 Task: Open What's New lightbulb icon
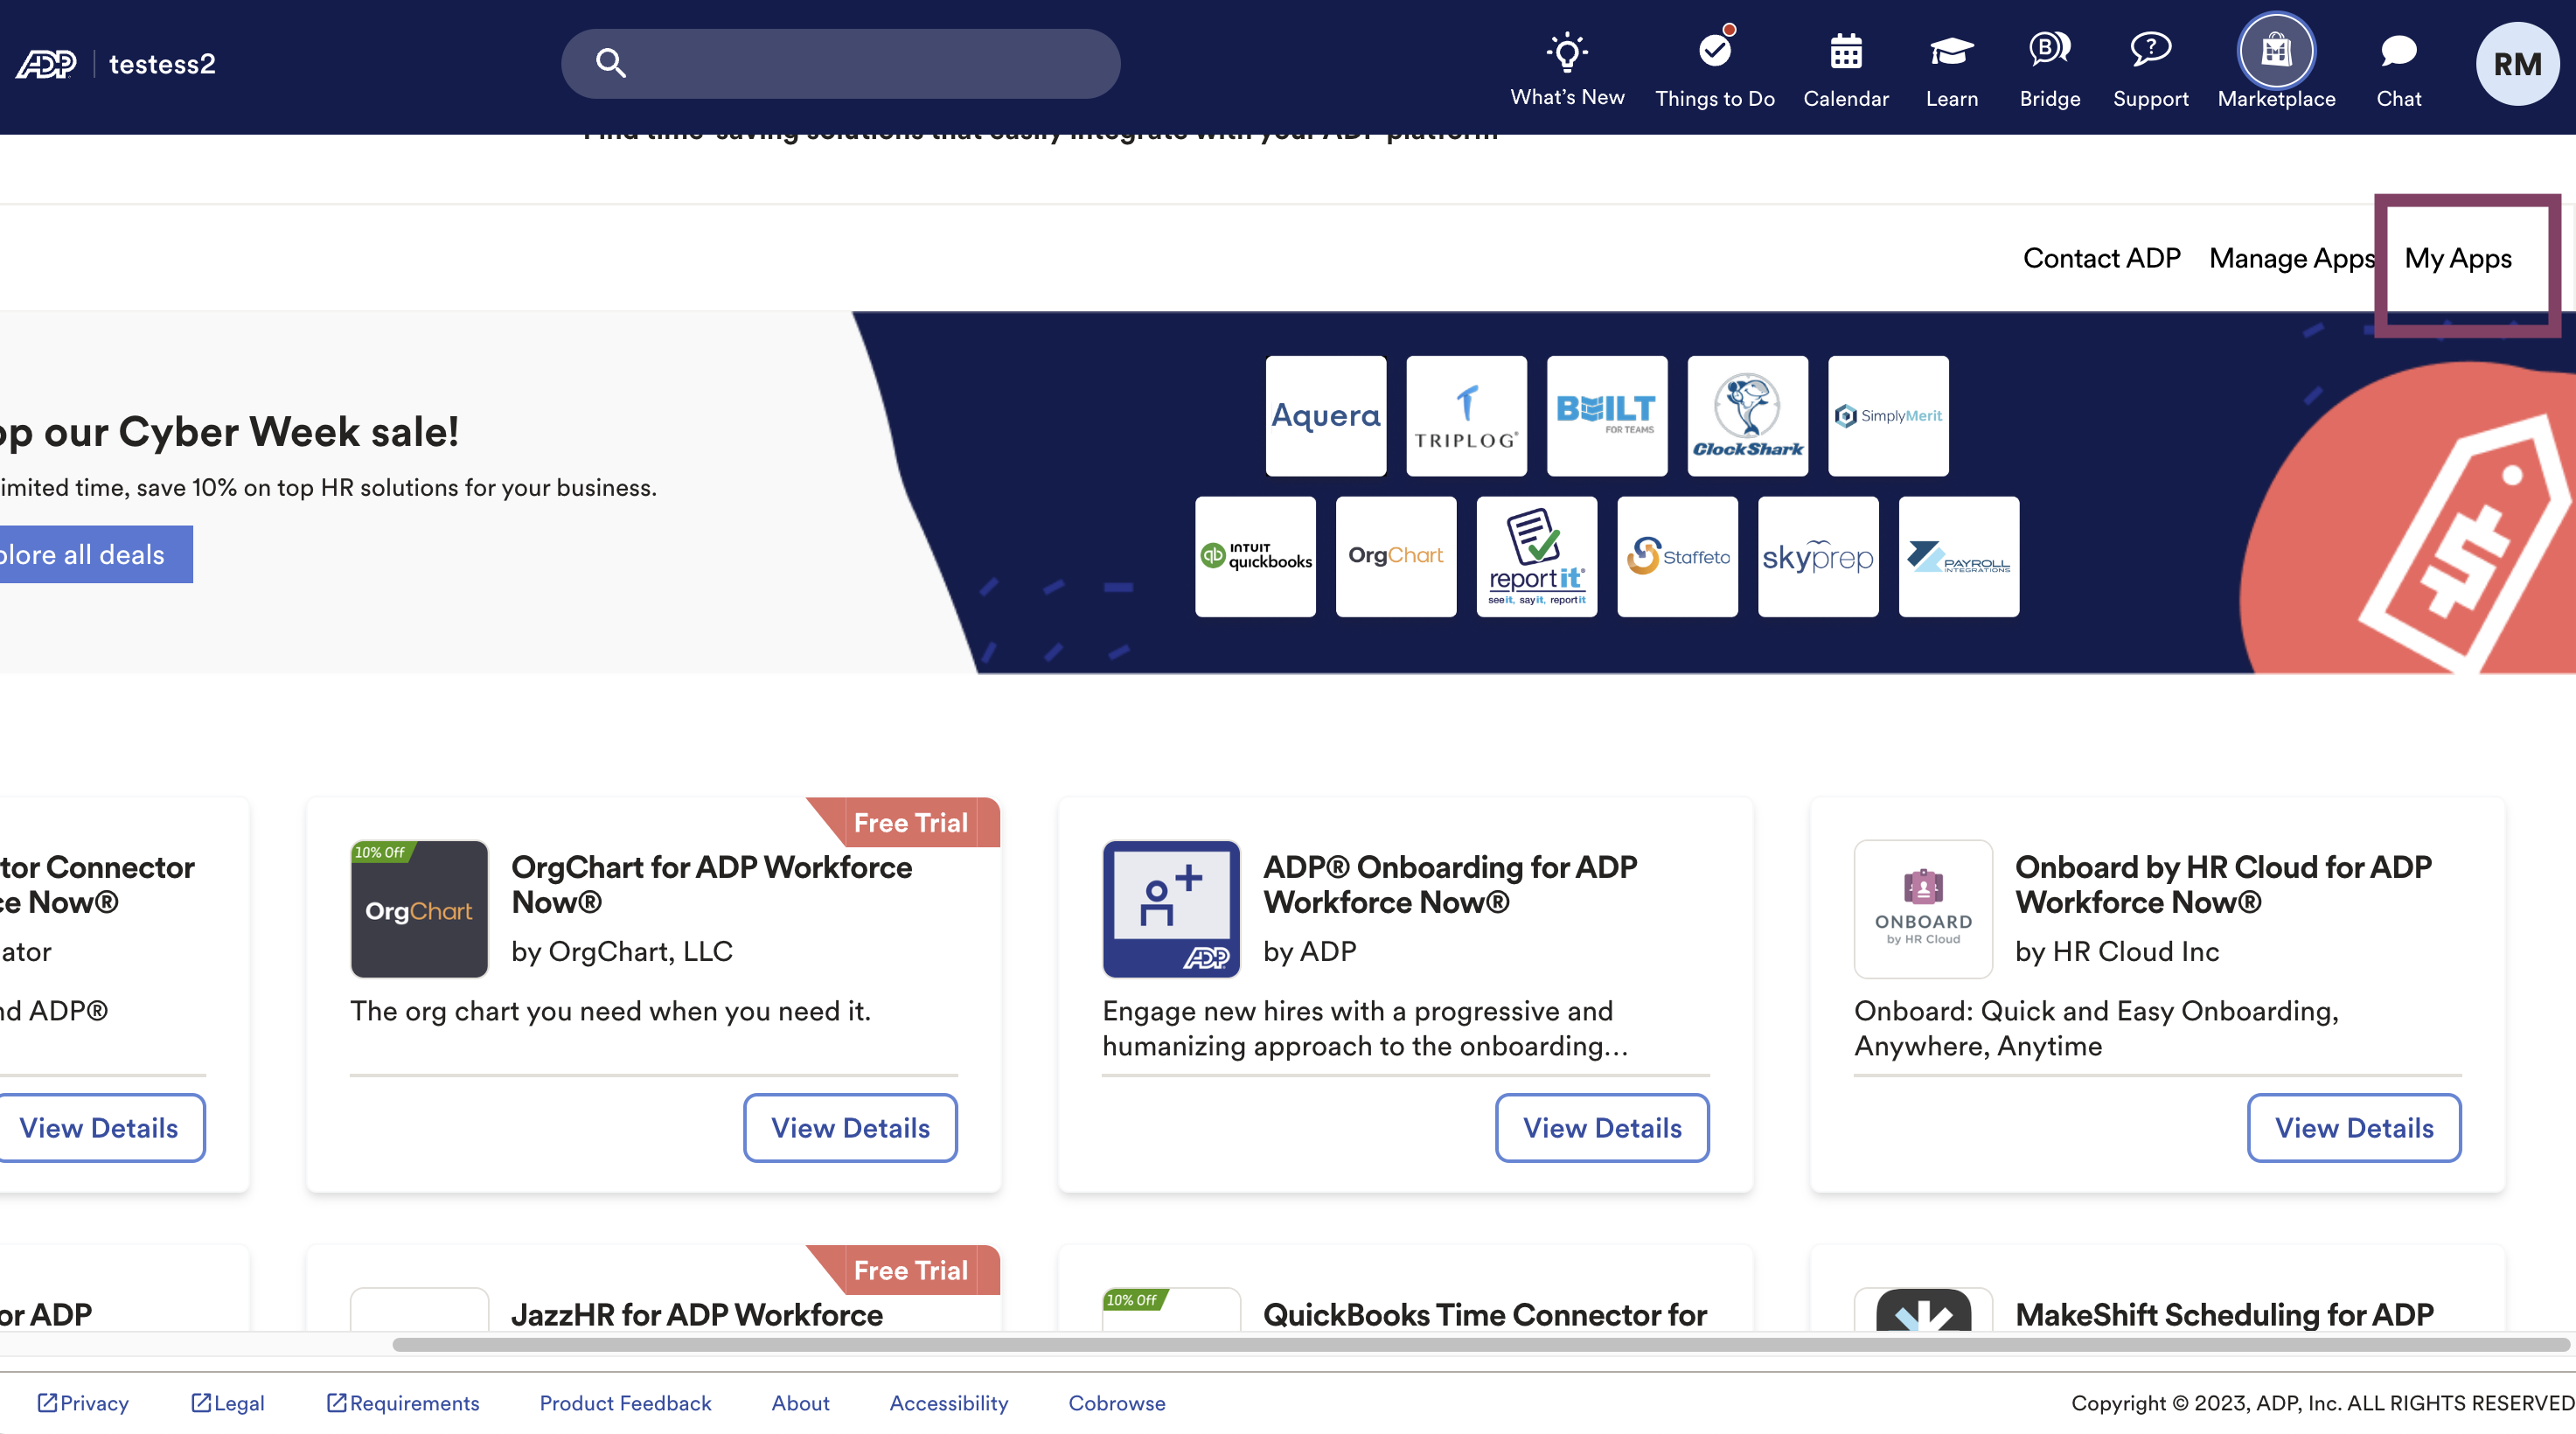(1567, 51)
